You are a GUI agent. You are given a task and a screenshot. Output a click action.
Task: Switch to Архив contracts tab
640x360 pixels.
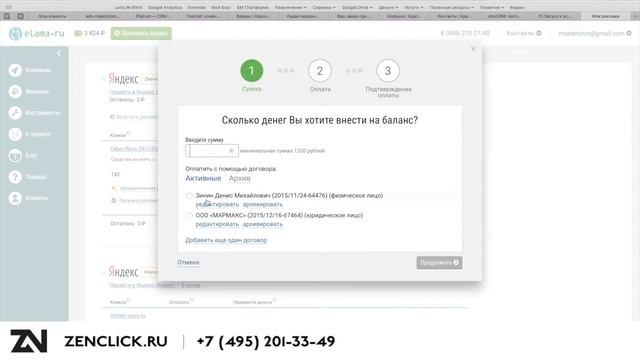[x=240, y=178]
